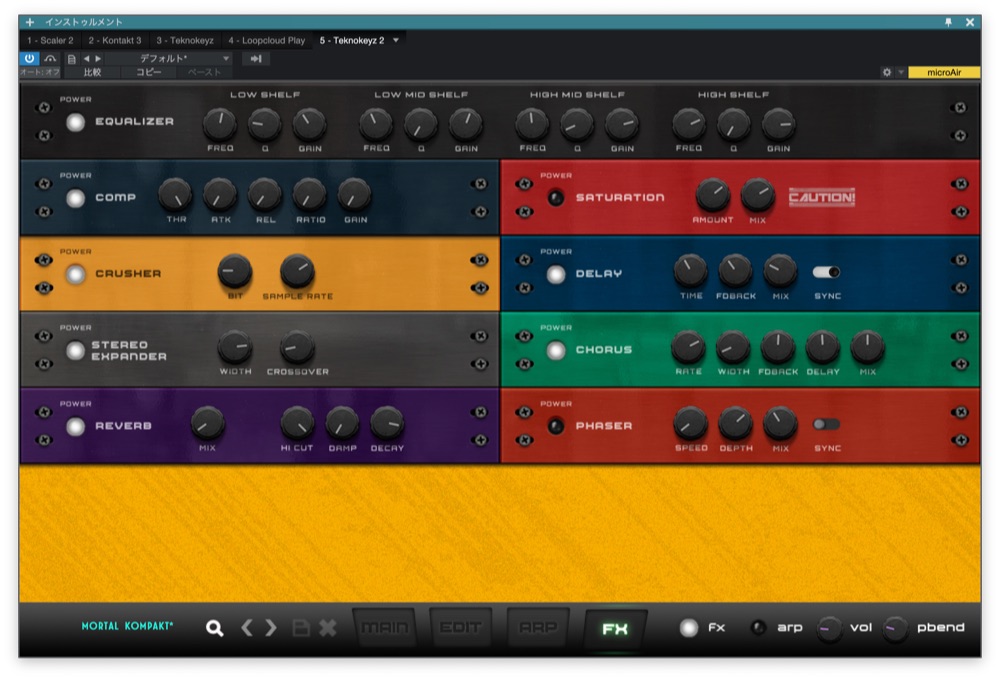
Task: Click the microAir yellow label
Action: pyautogui.click(x=943, y=72)
